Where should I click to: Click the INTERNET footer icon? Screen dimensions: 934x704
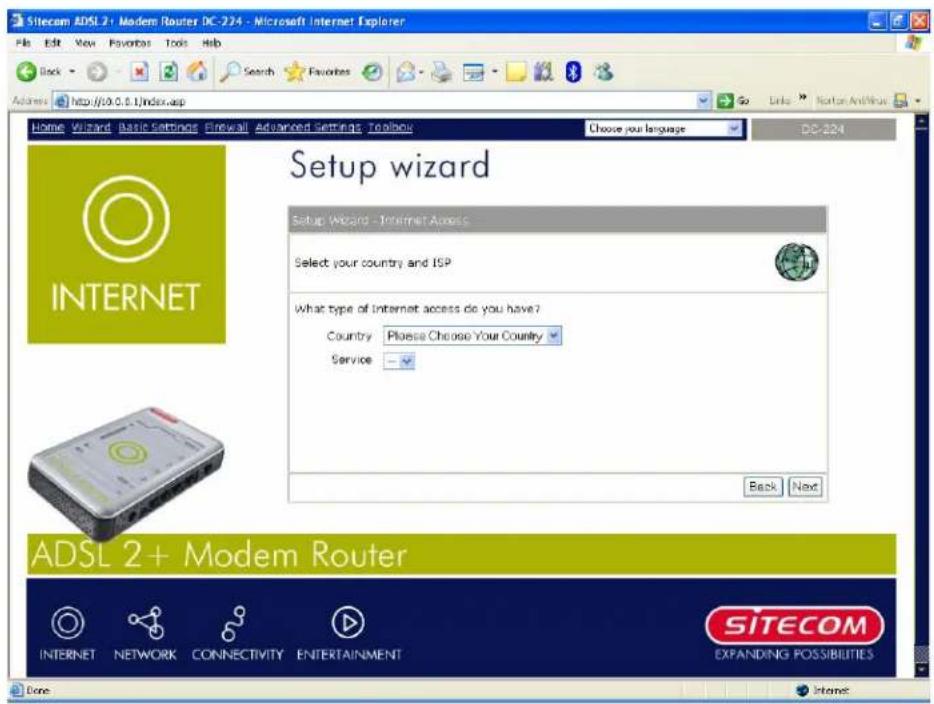[67, 633]
